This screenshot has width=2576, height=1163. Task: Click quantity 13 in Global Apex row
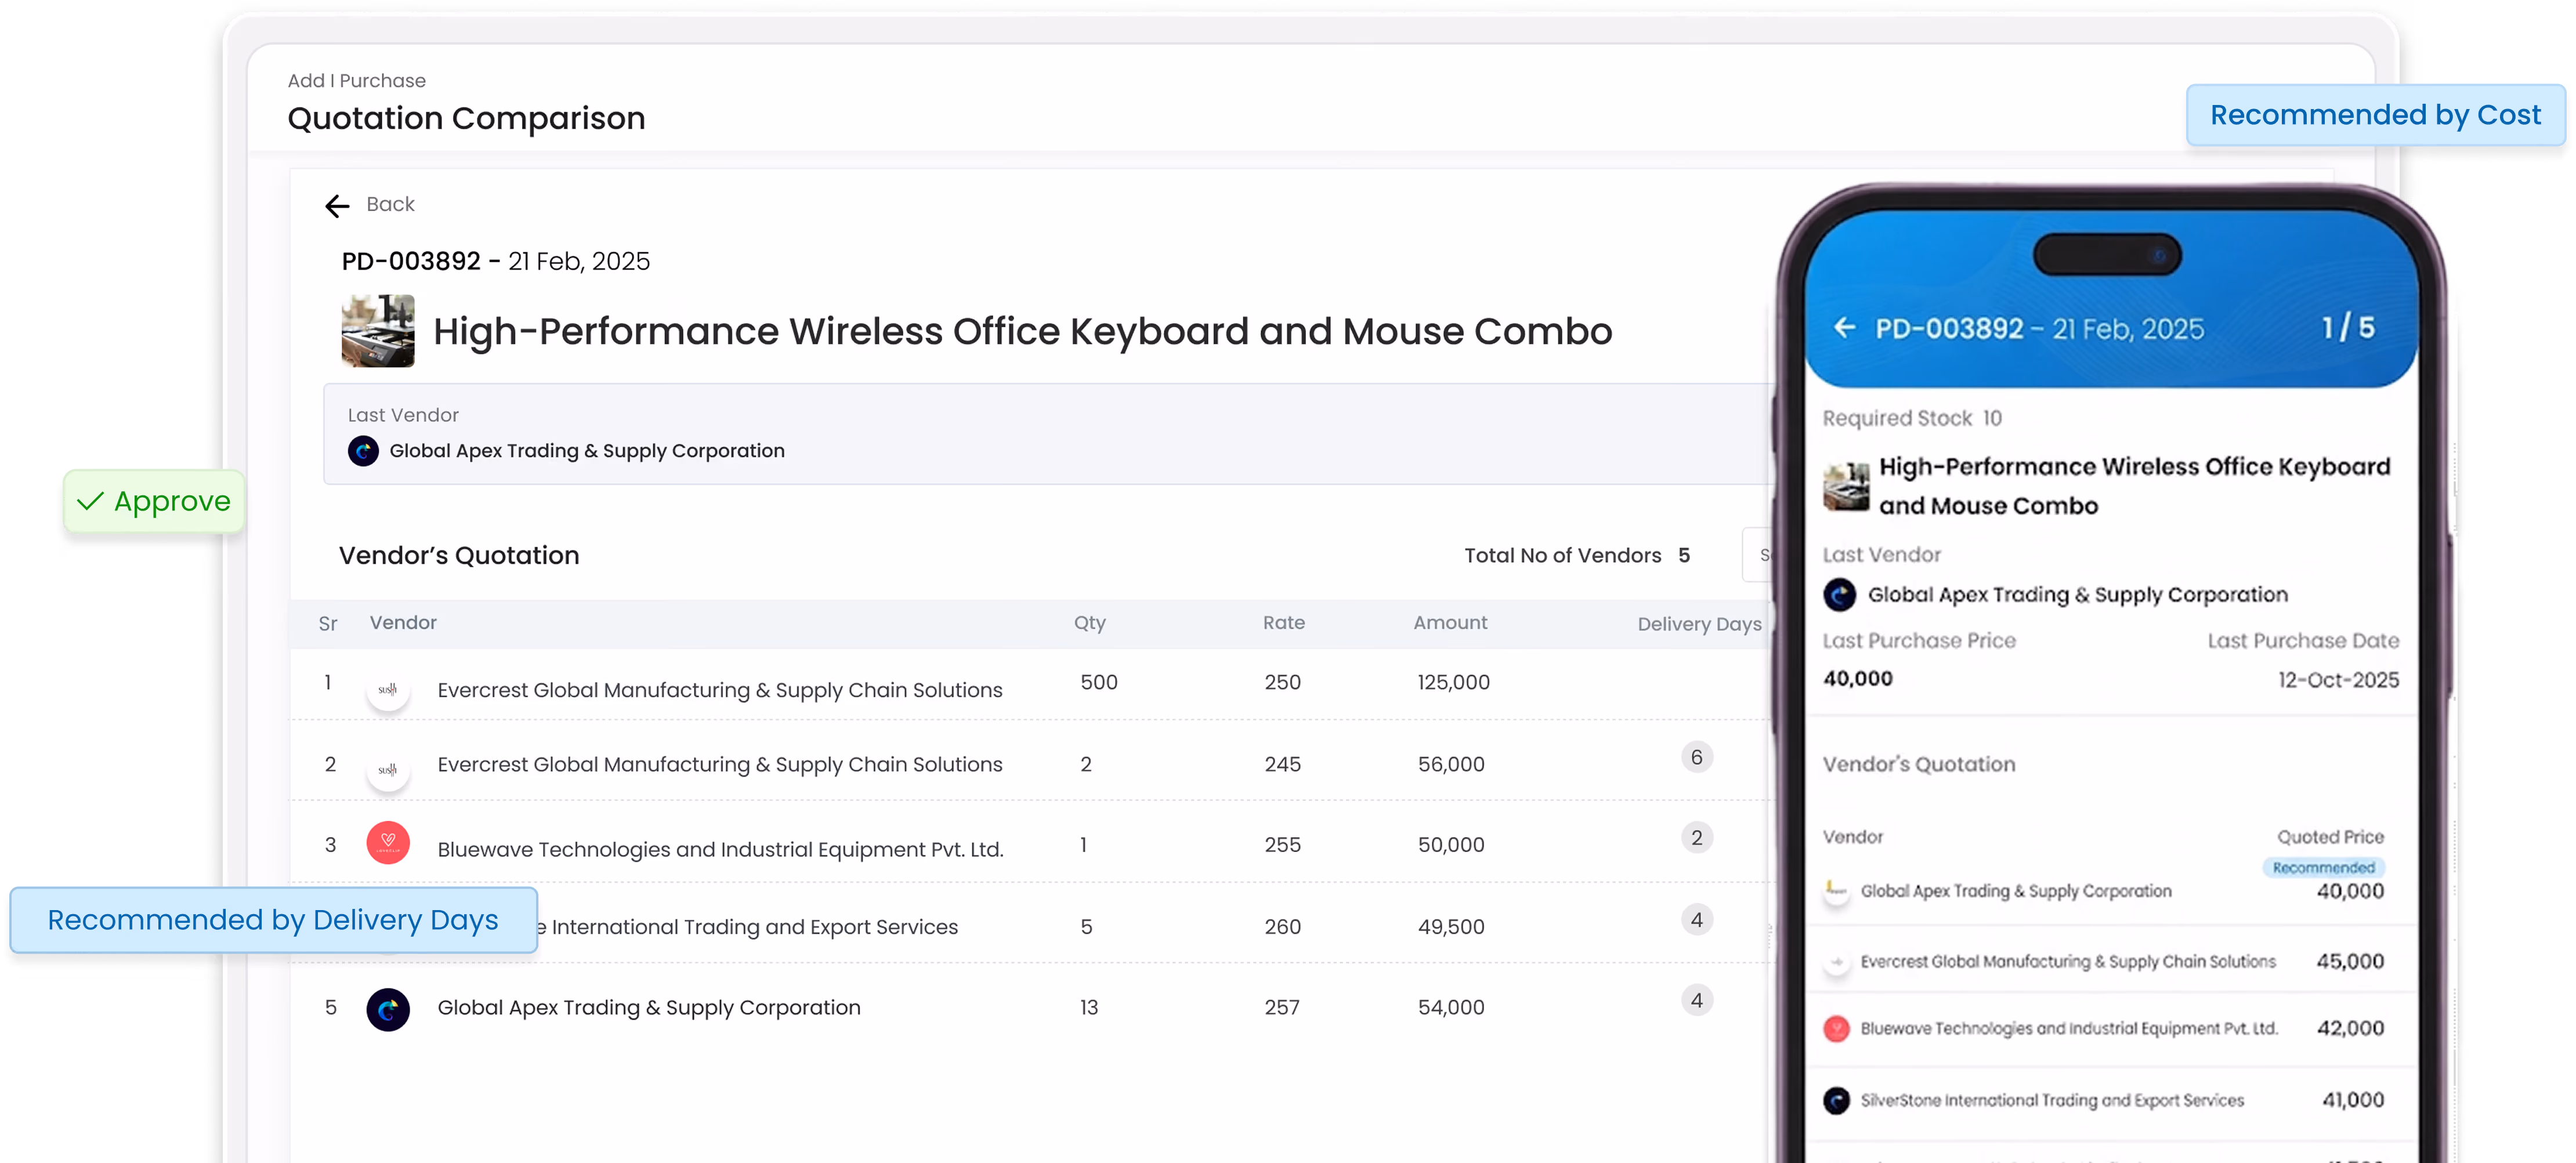tap(1089, 1007)
